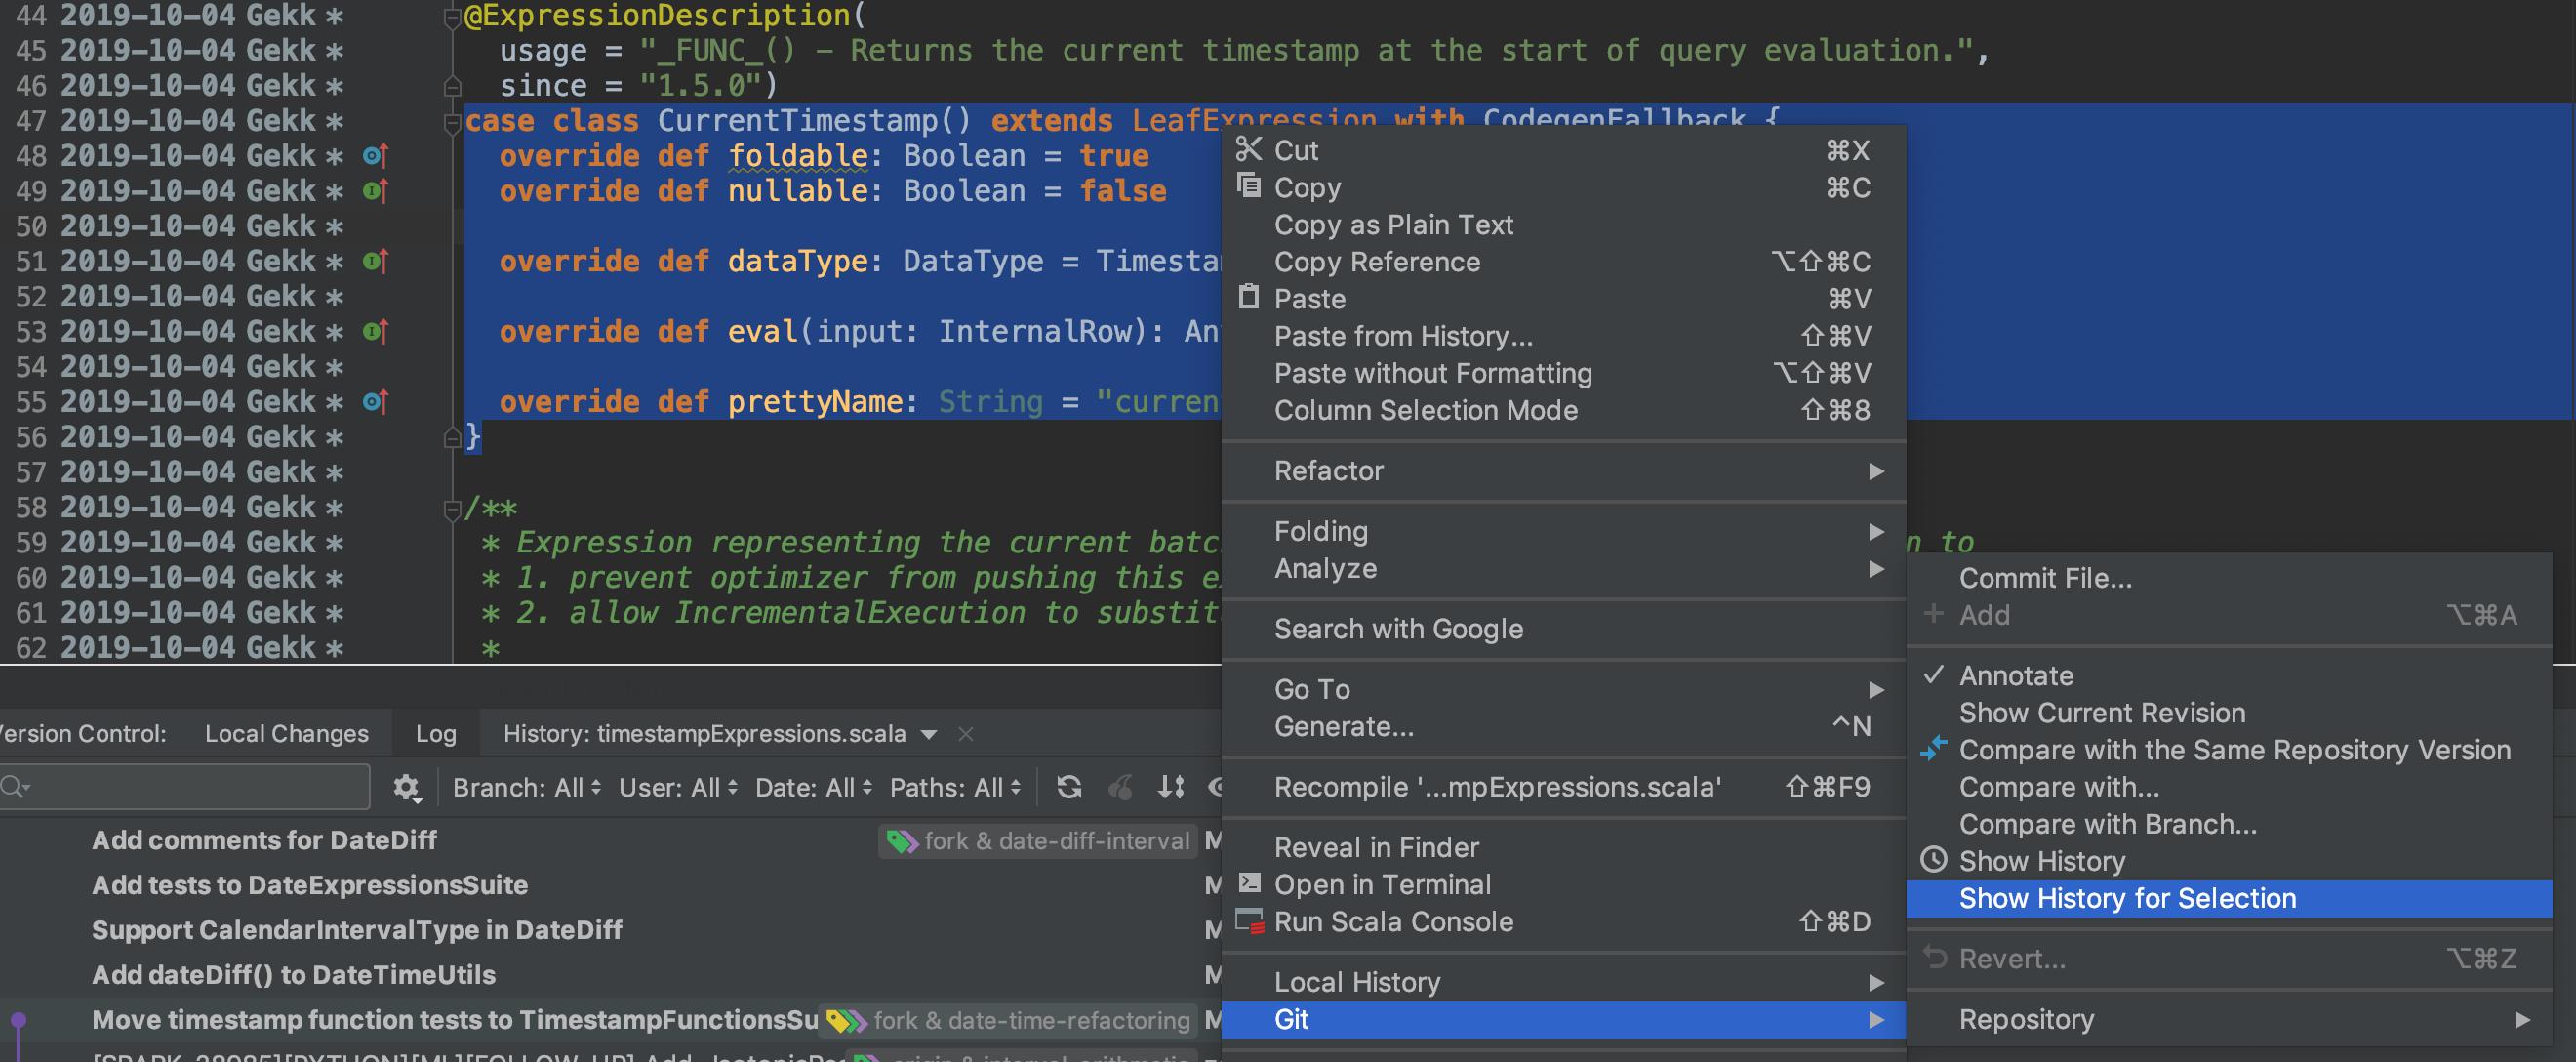2576x1062 pixels.
Task: Click the sort/IntelliSort arrows icon
Action: [x=1171, y=787]
